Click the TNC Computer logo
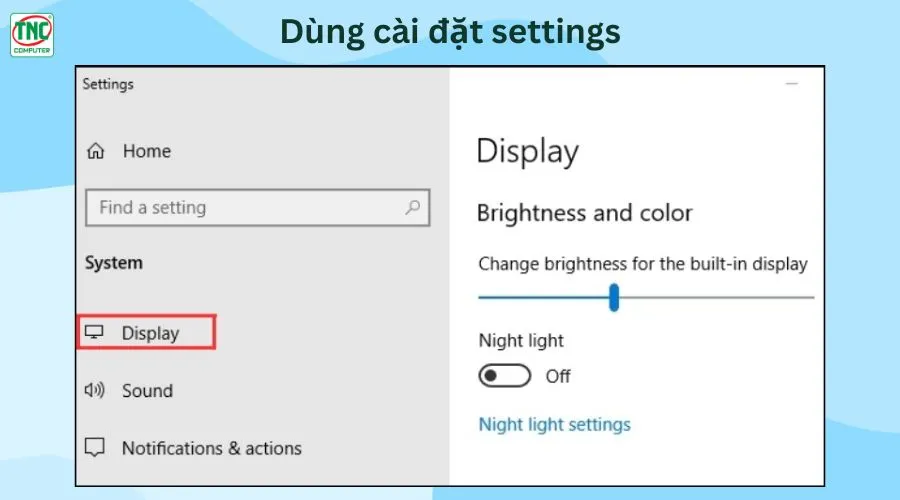Image resolution: width=900 pixels, height=500 pixels. coord(32,35)
